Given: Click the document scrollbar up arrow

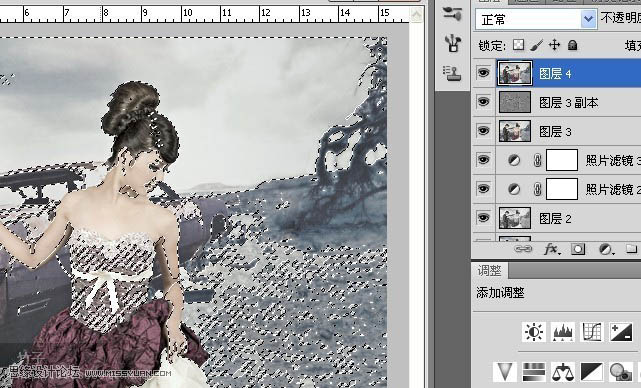Looking at the screenshot, I should [x=417, y=16].
